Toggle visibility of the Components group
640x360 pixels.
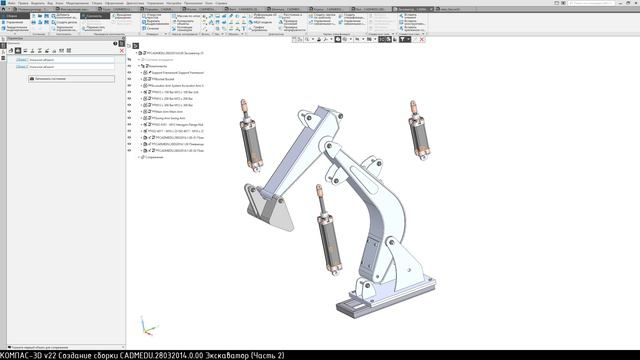pos(129,66)
